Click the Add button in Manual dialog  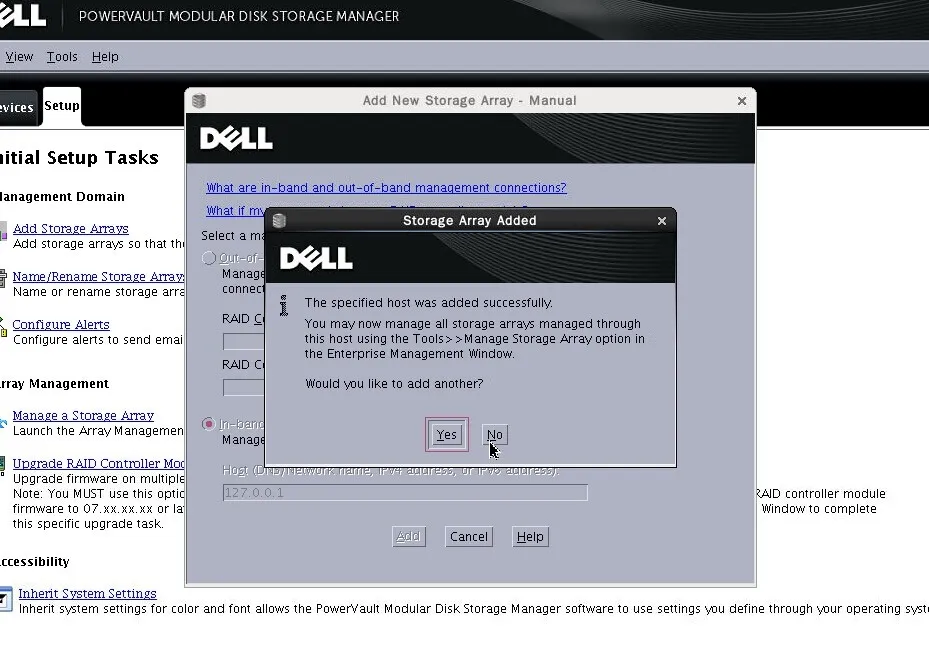408,536
